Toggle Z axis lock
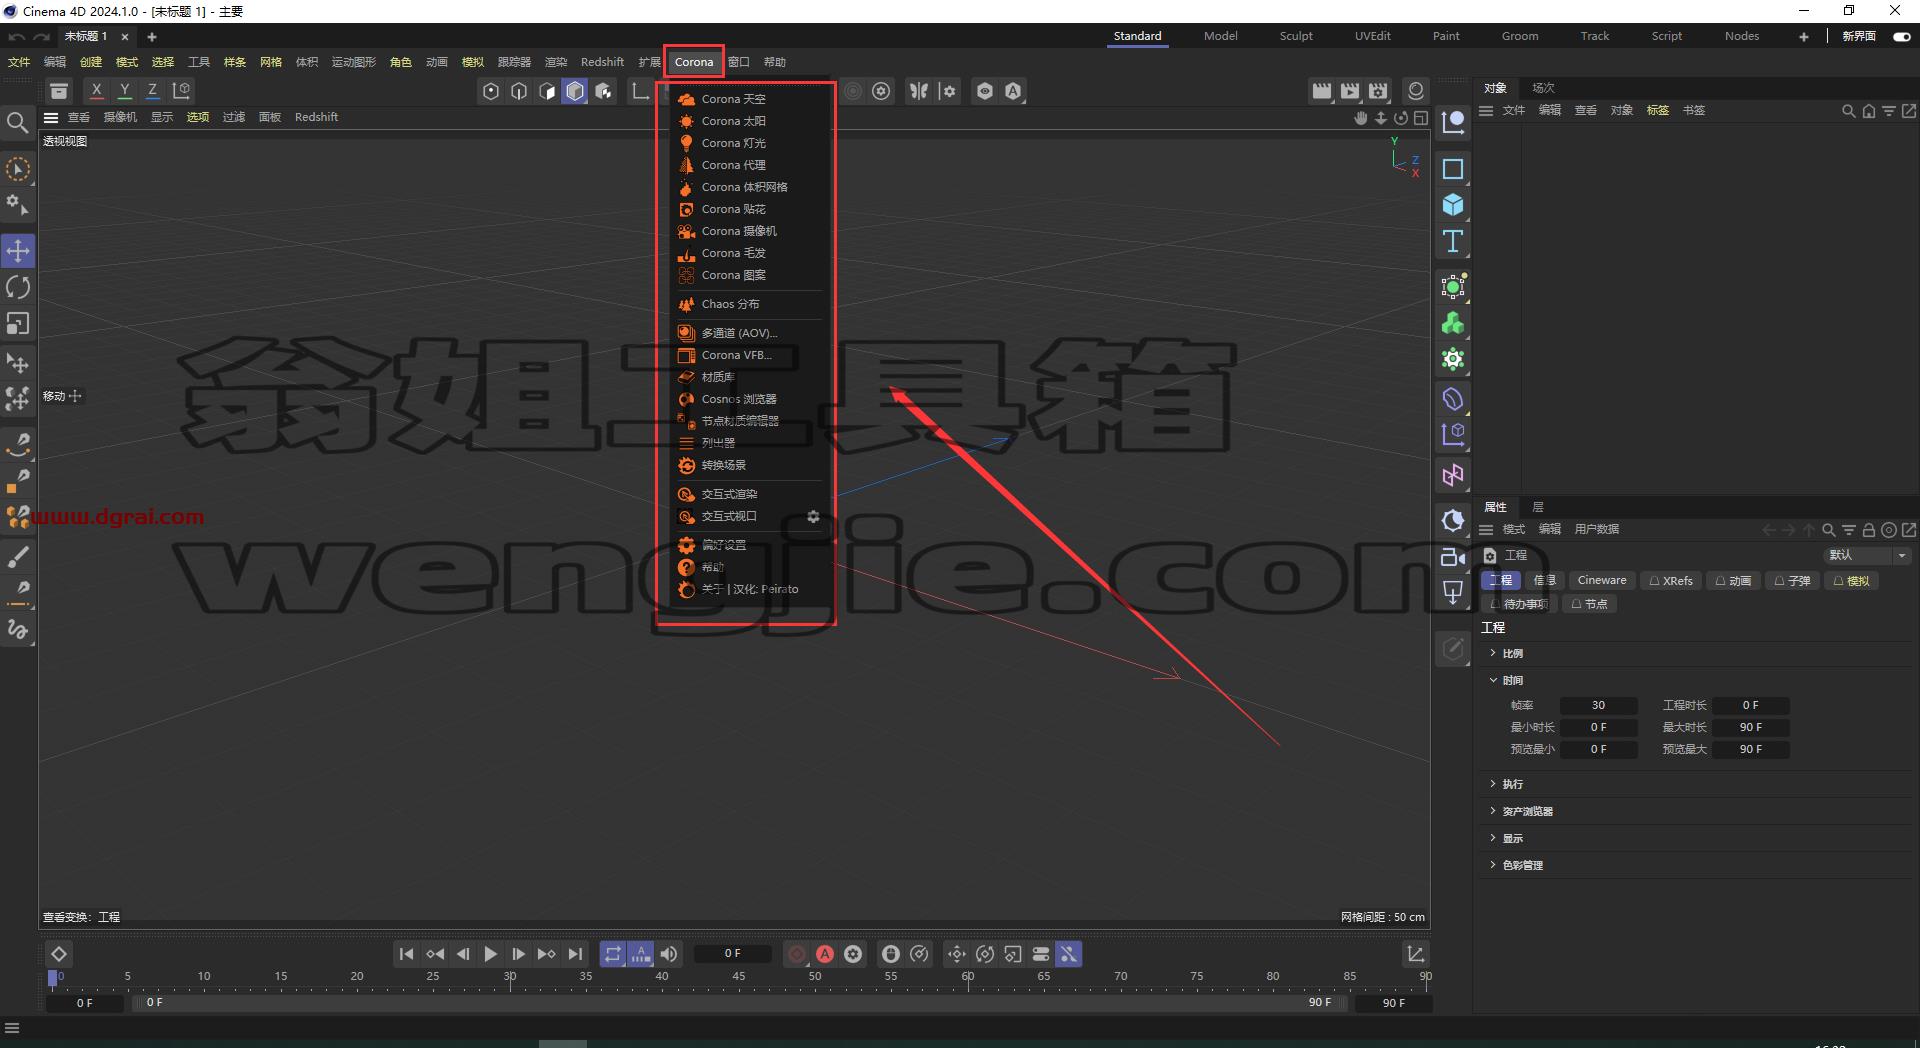This screenshot has width=1920, height=1048. (x=152, y=91)
